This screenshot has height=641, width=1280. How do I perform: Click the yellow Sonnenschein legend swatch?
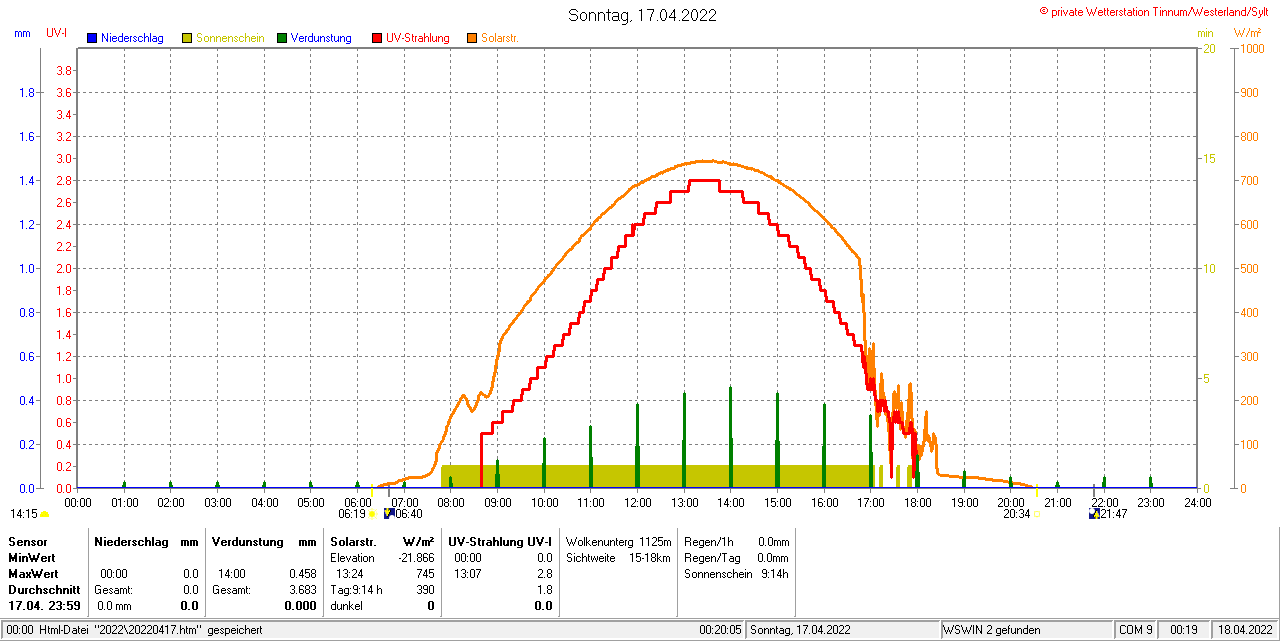[x=187, y=38]
